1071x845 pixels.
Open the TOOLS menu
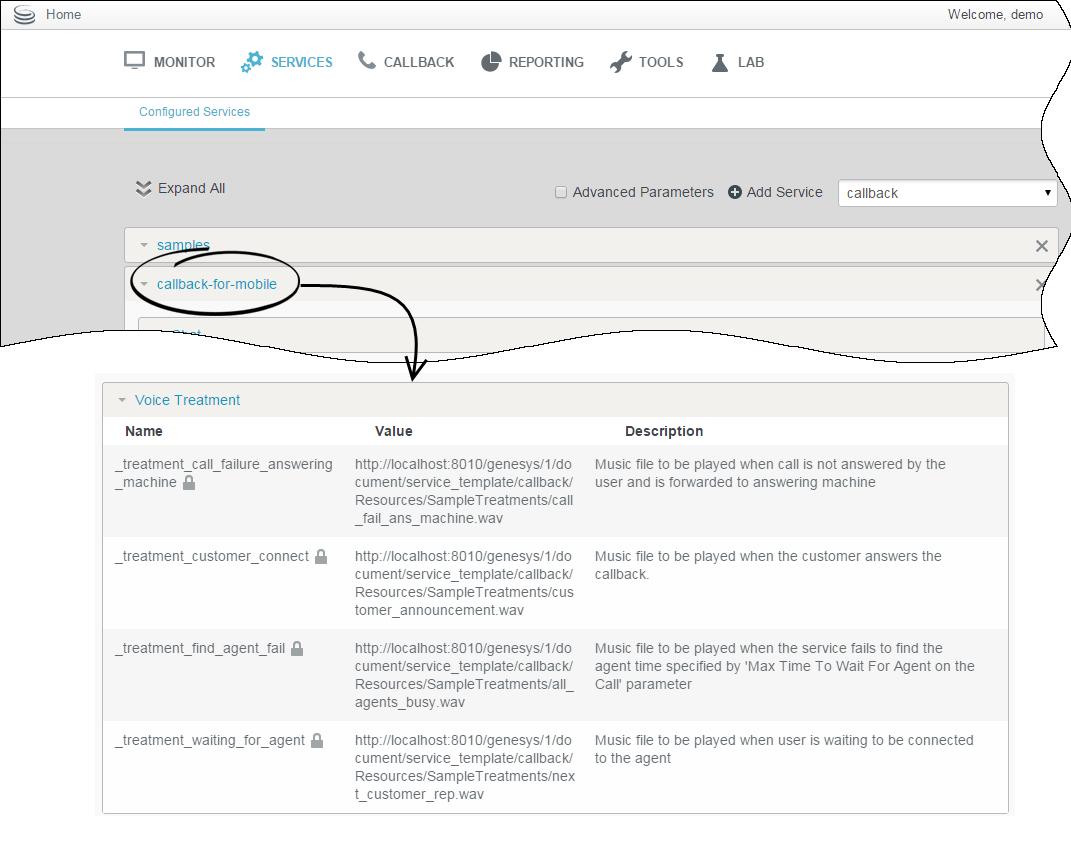click(x=660, y=62)
